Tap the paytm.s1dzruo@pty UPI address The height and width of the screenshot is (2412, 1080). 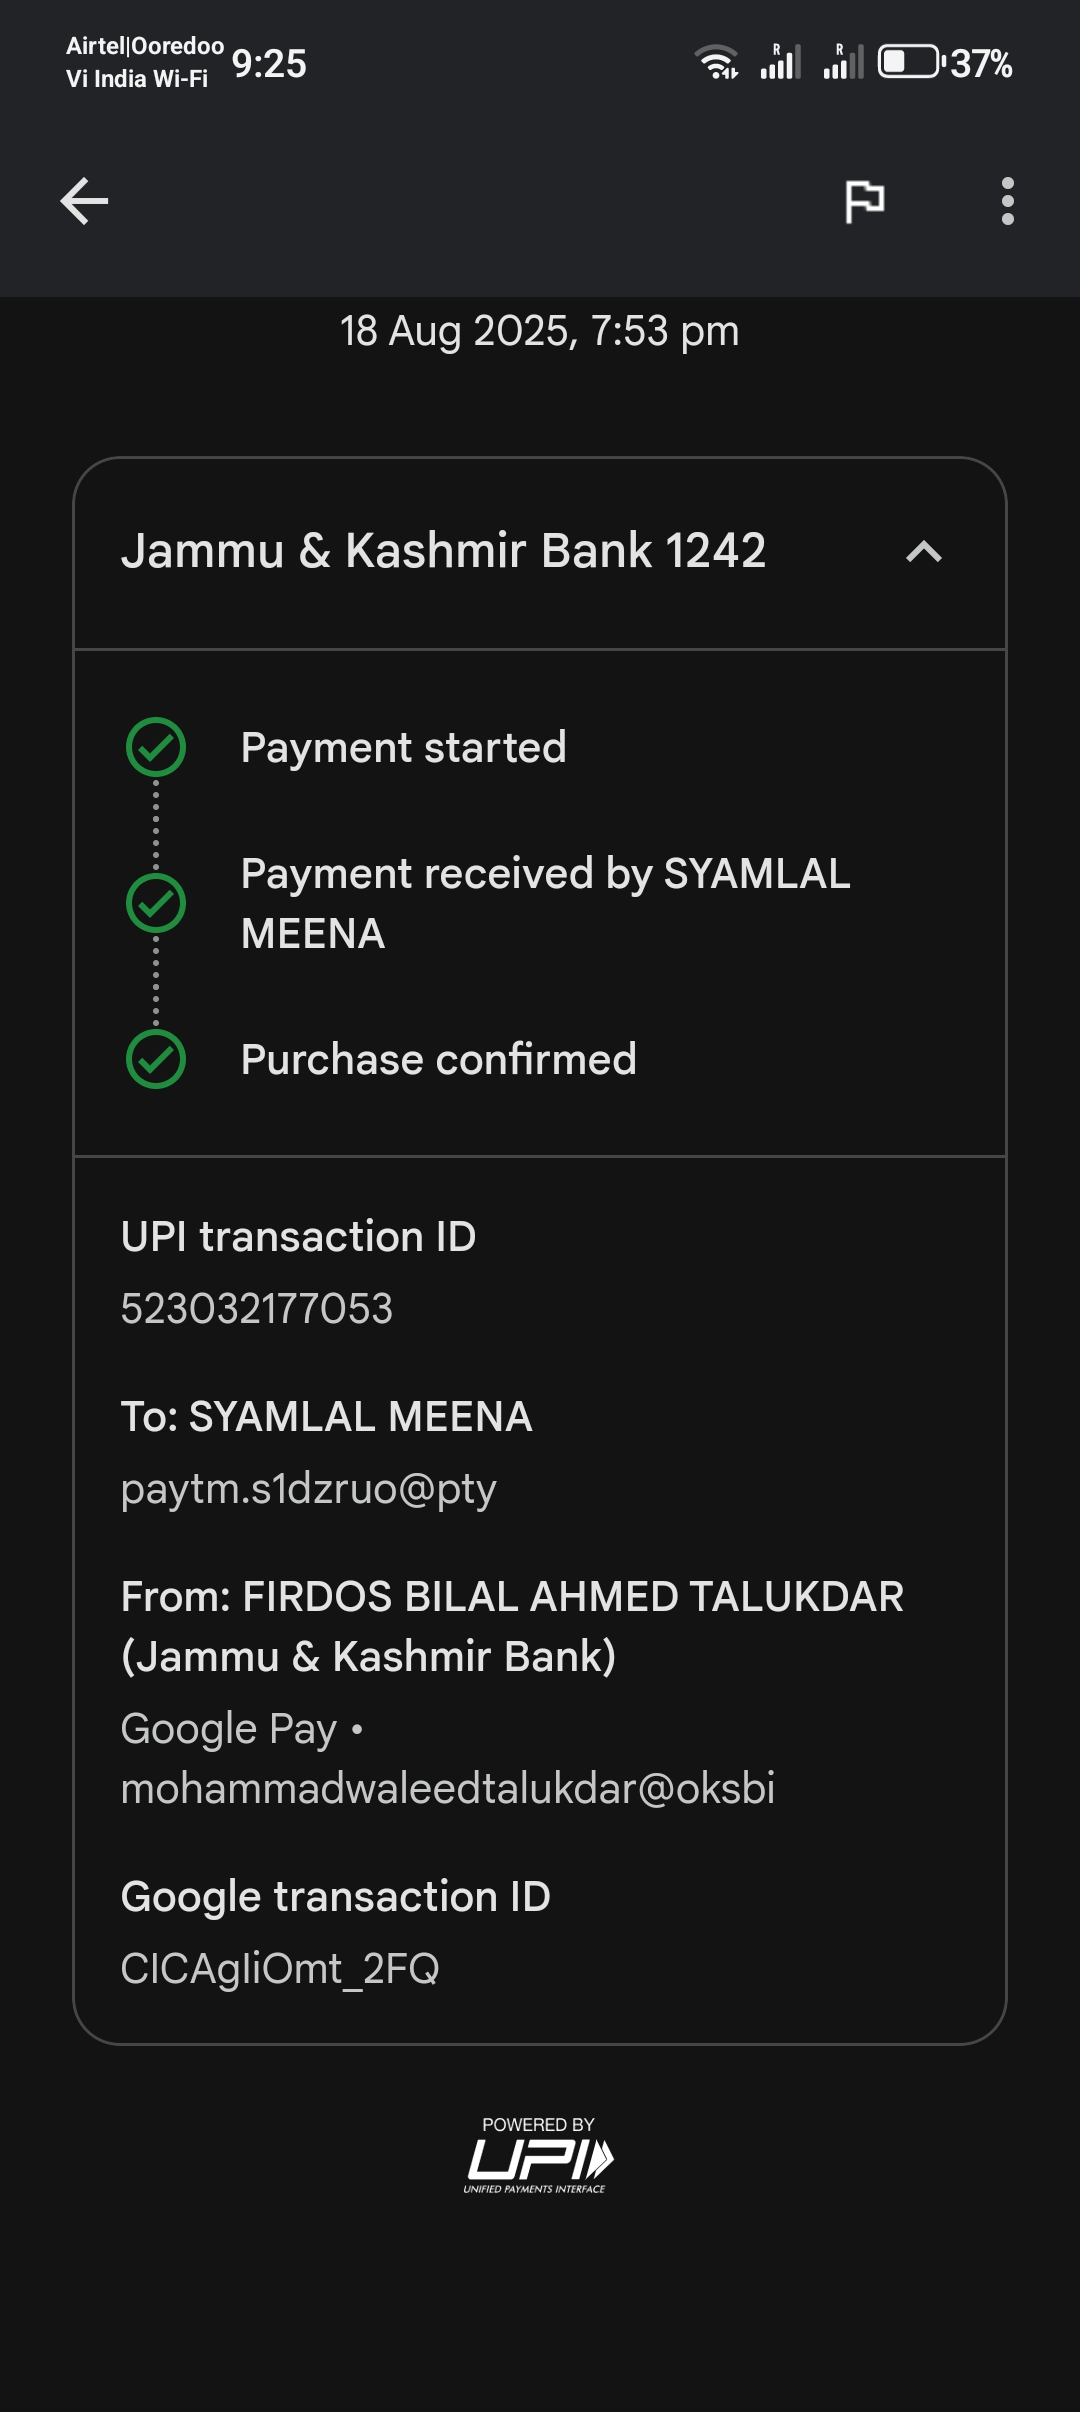tap(308, 1489)
